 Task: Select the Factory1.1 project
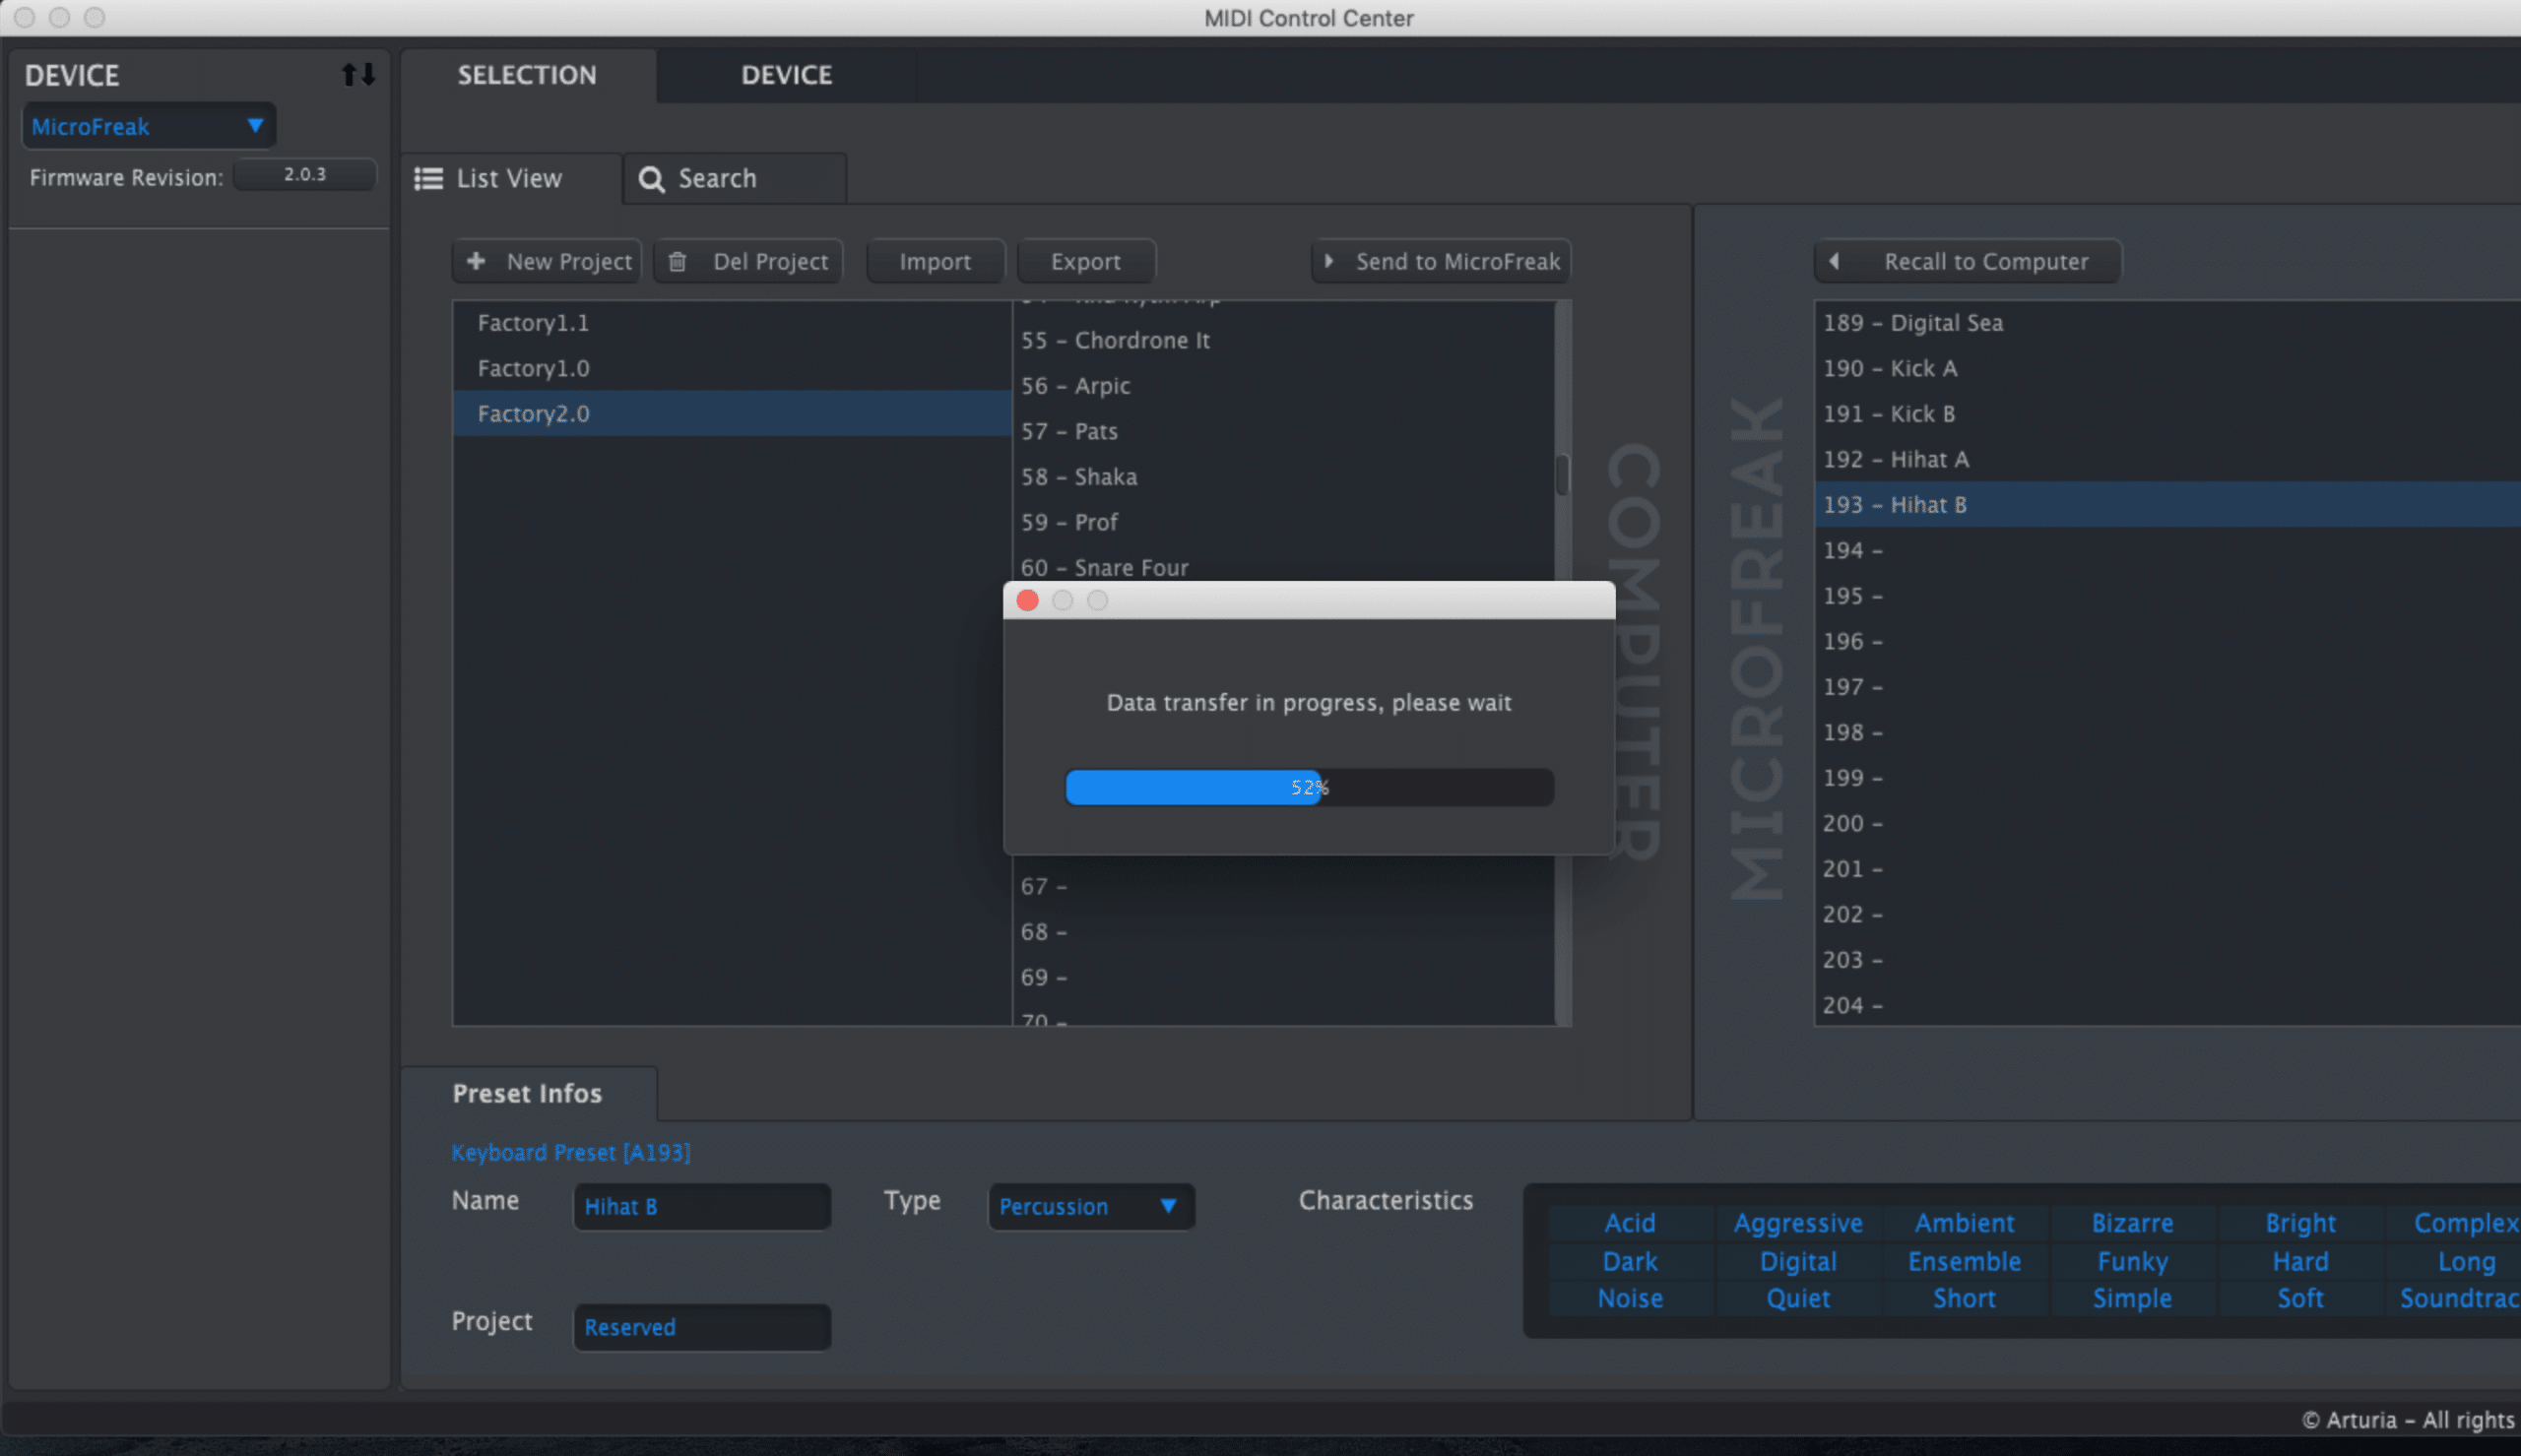pos(732,323)
